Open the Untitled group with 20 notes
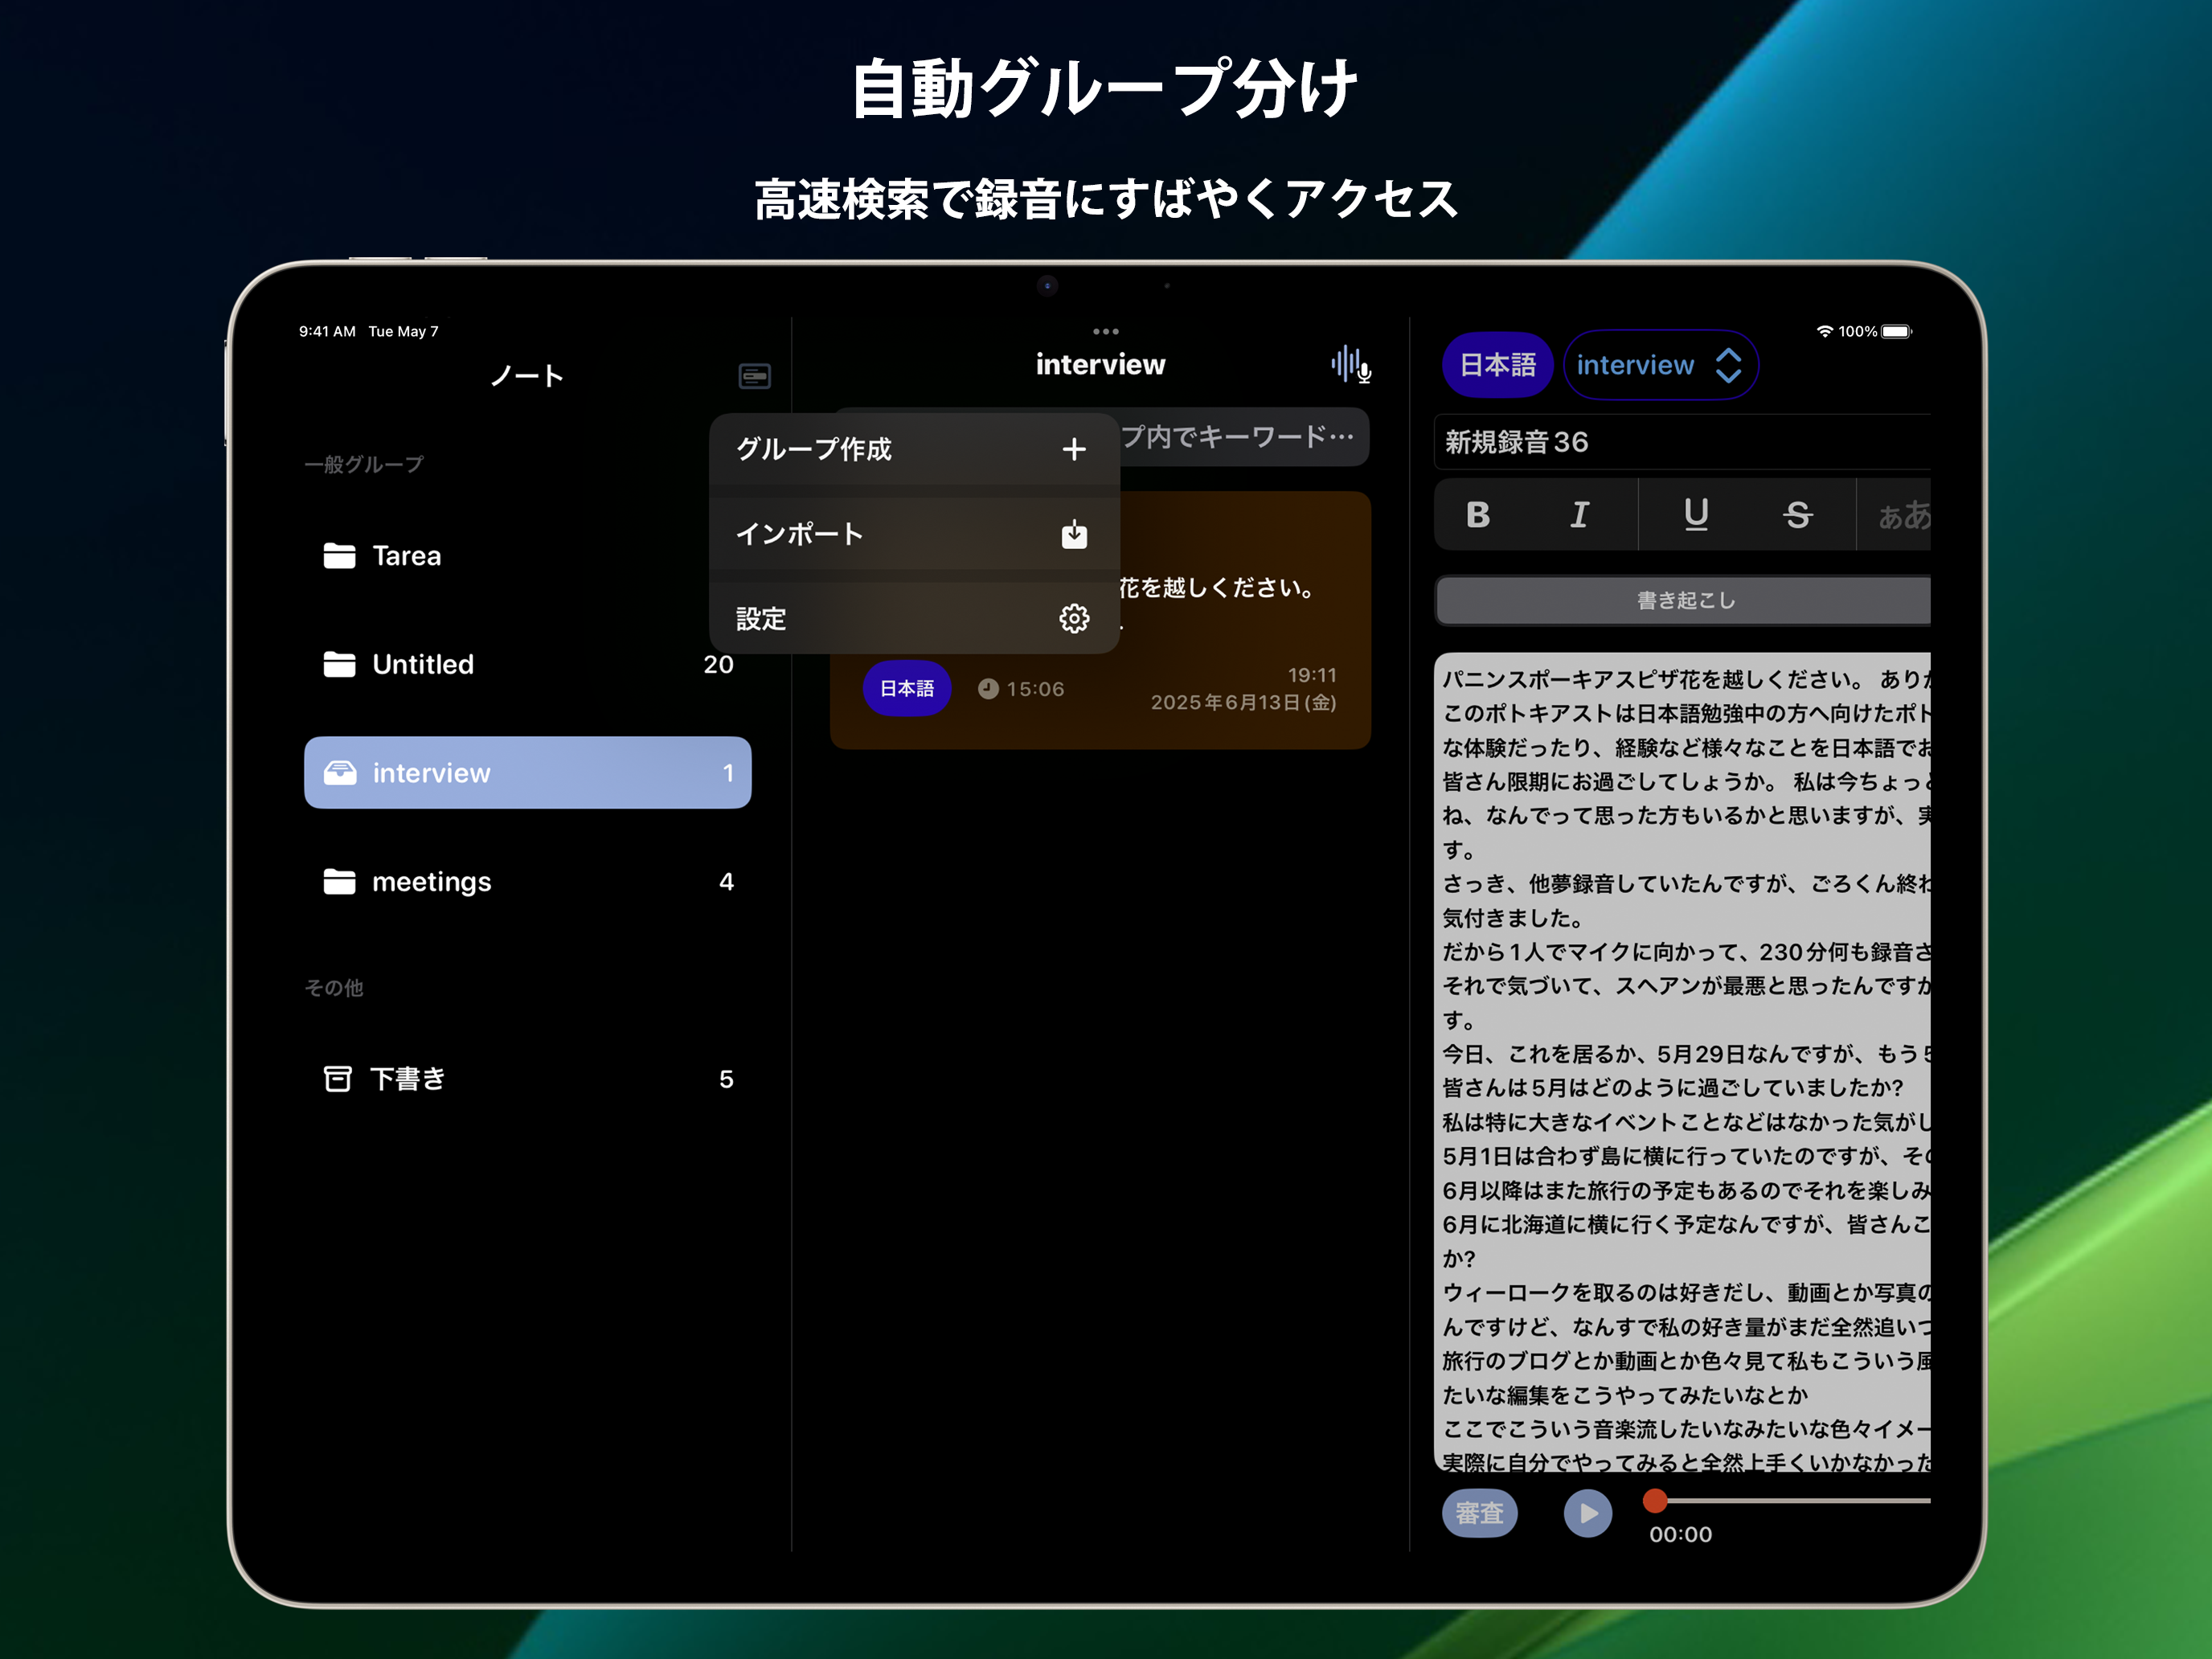This screenshot has height=1659, width=2212. 527,664
